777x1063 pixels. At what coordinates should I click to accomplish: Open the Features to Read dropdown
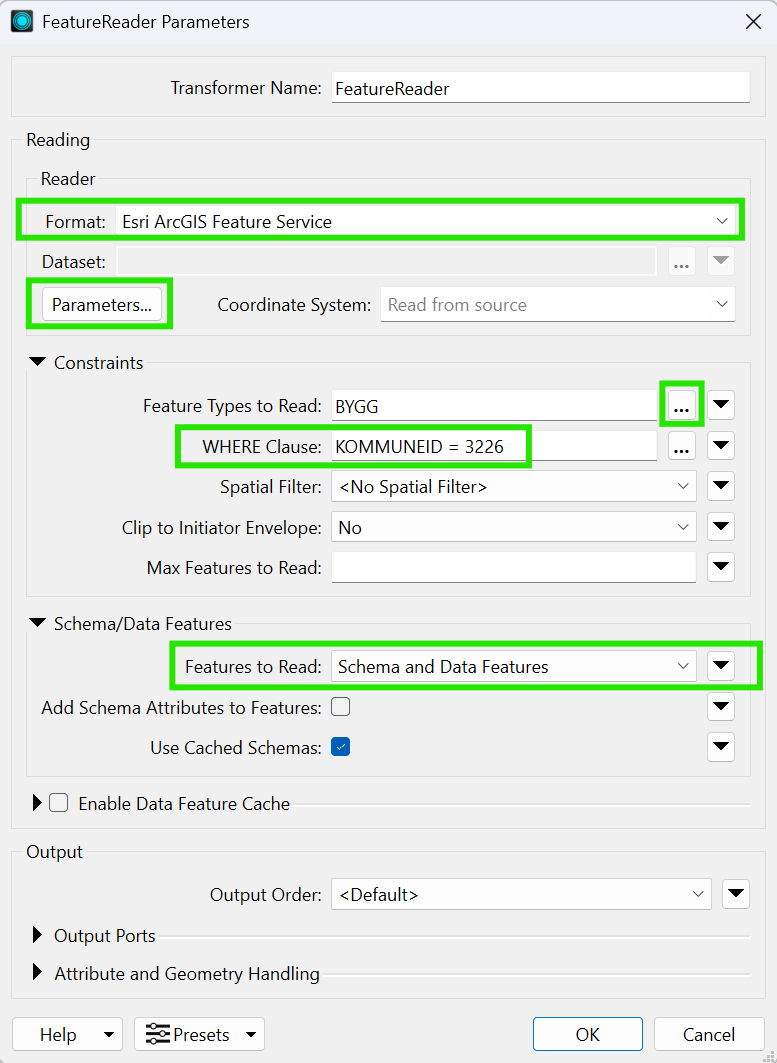coord(513,666)
